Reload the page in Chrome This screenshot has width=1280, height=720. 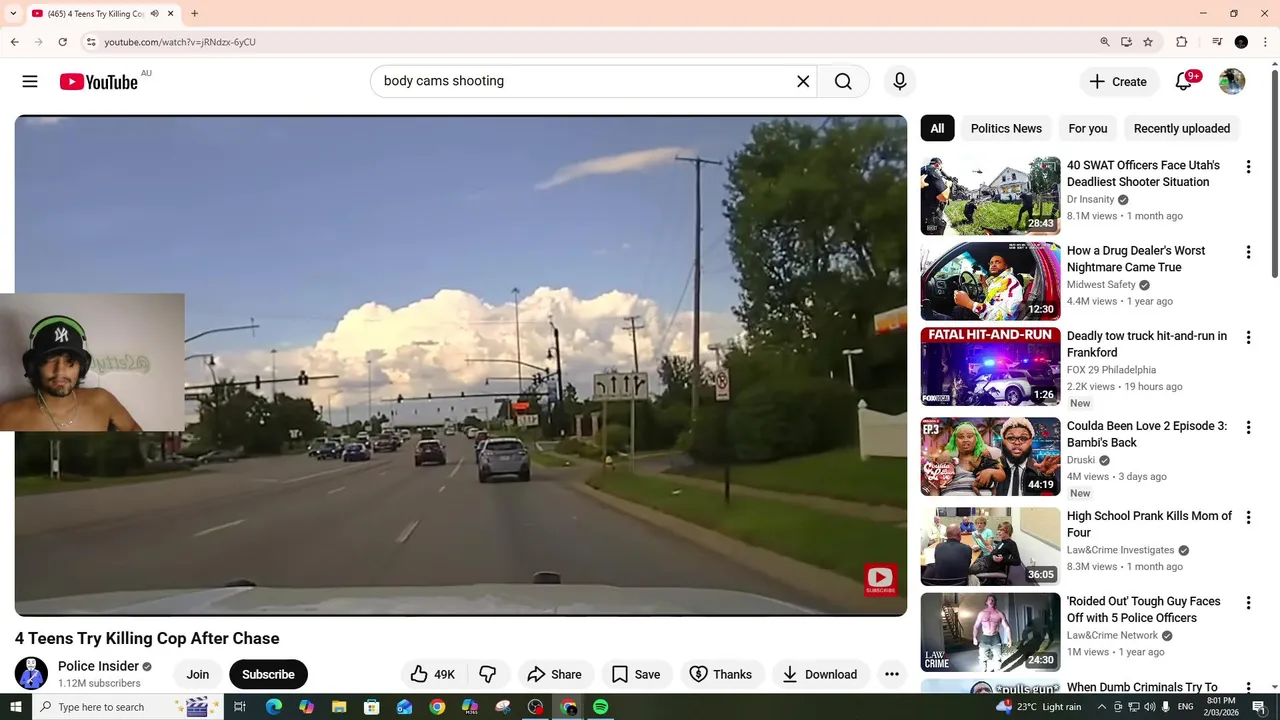[x=62, y=42]
